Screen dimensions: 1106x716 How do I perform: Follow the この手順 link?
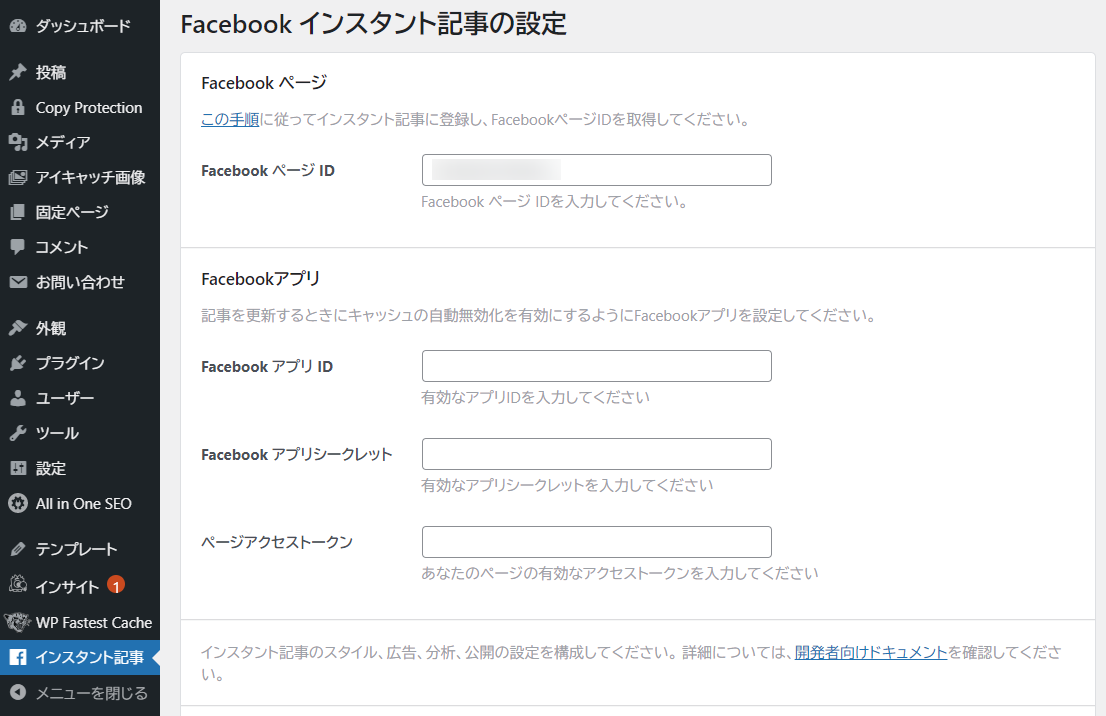(x=230, y=119)
